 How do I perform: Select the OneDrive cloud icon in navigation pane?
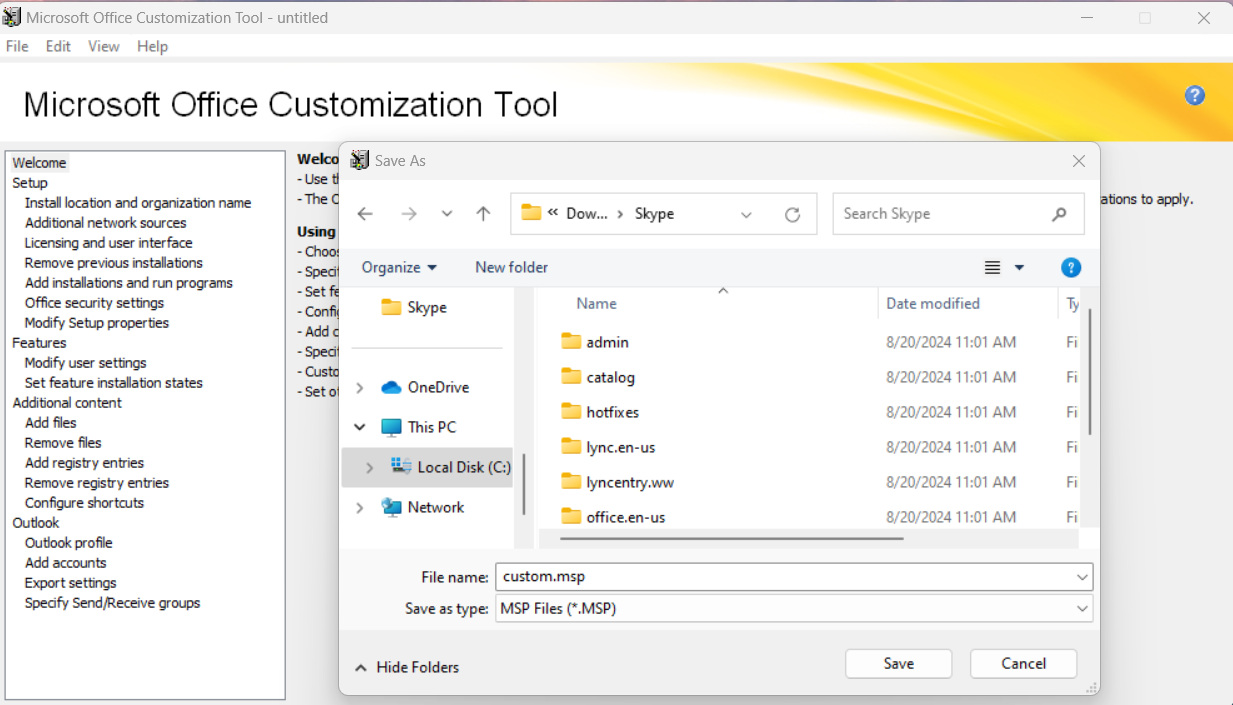coord(391,387)
